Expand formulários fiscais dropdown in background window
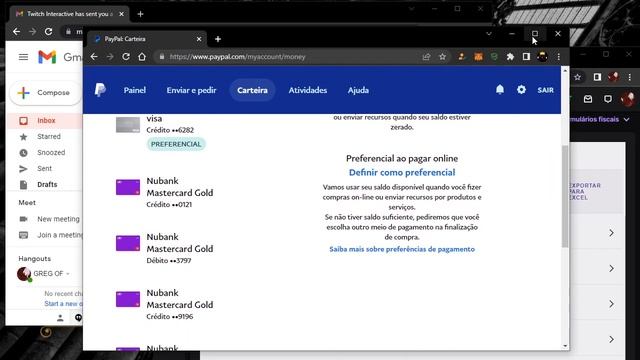The height and width of the screenshot is (360, 640). [626, 119]
